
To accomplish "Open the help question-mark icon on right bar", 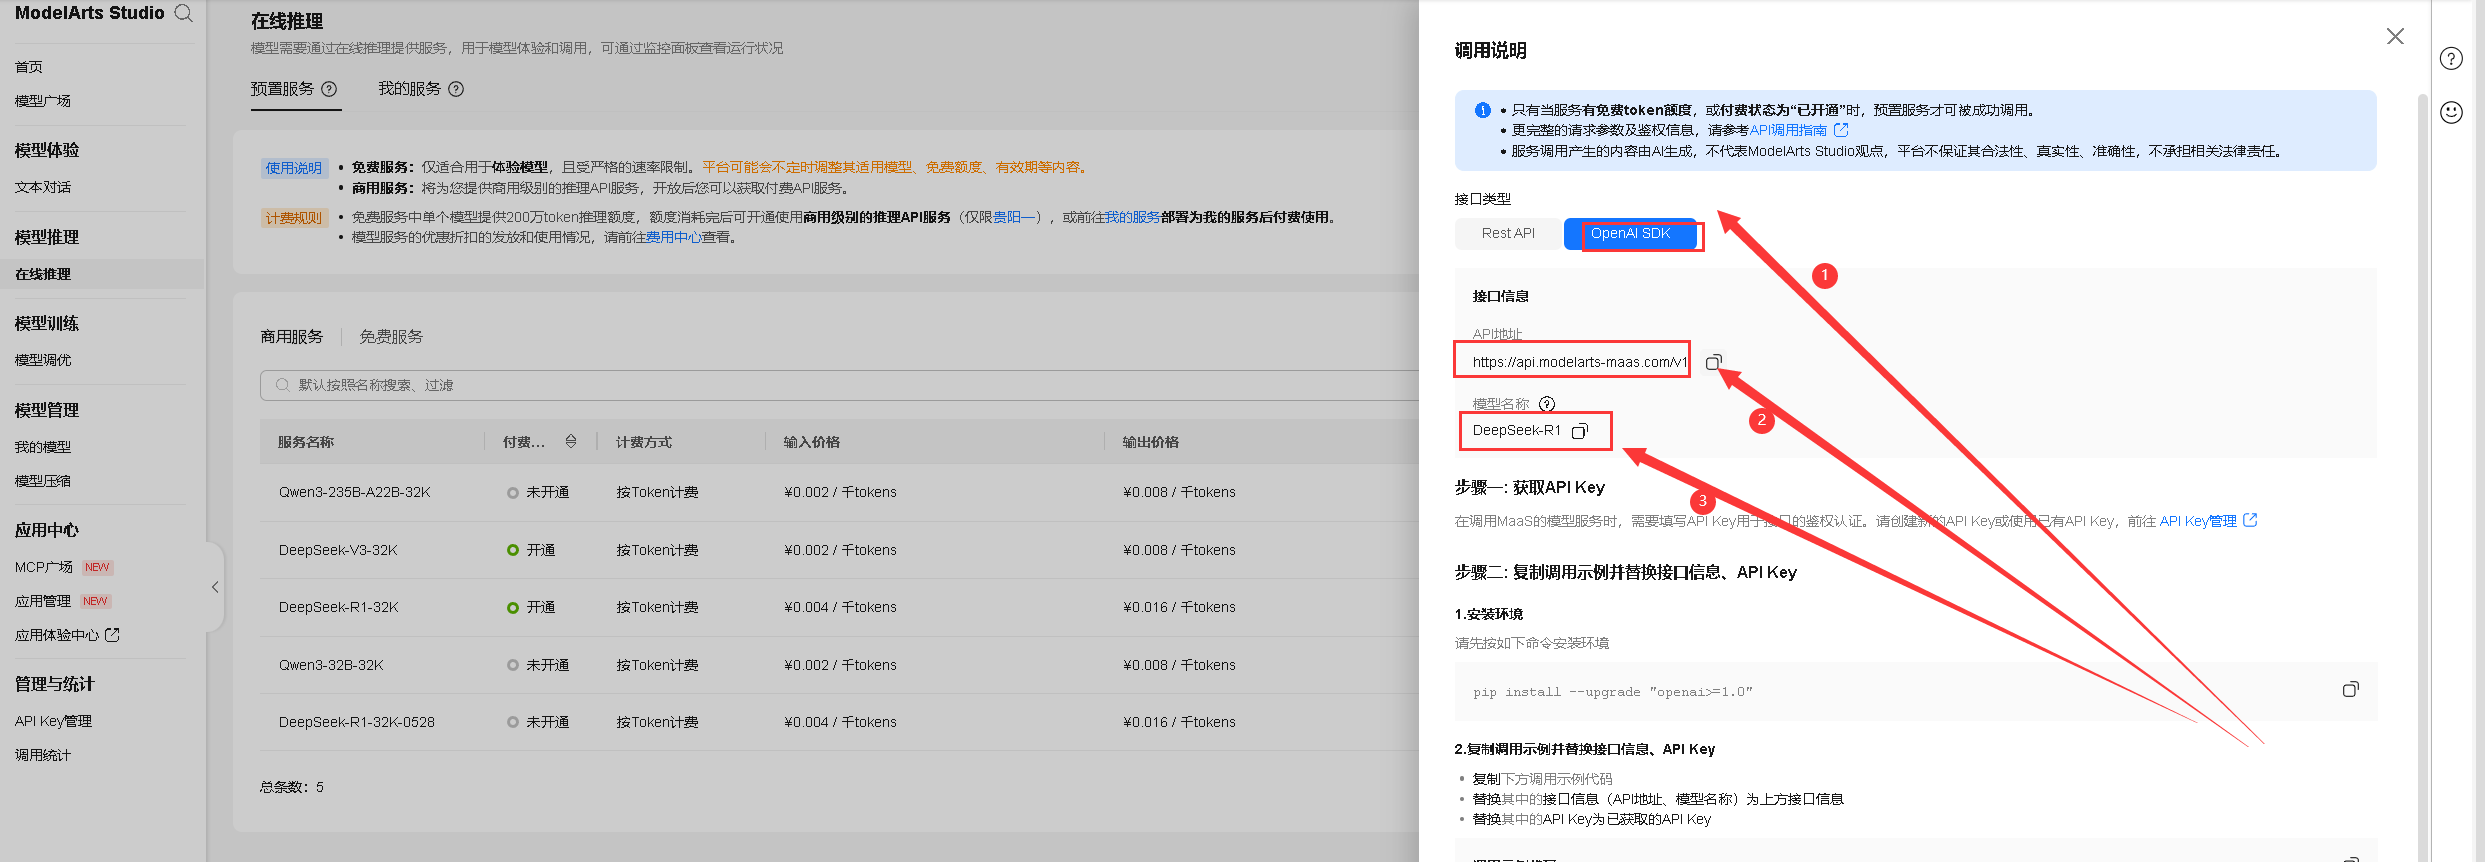I will 2451,58.
